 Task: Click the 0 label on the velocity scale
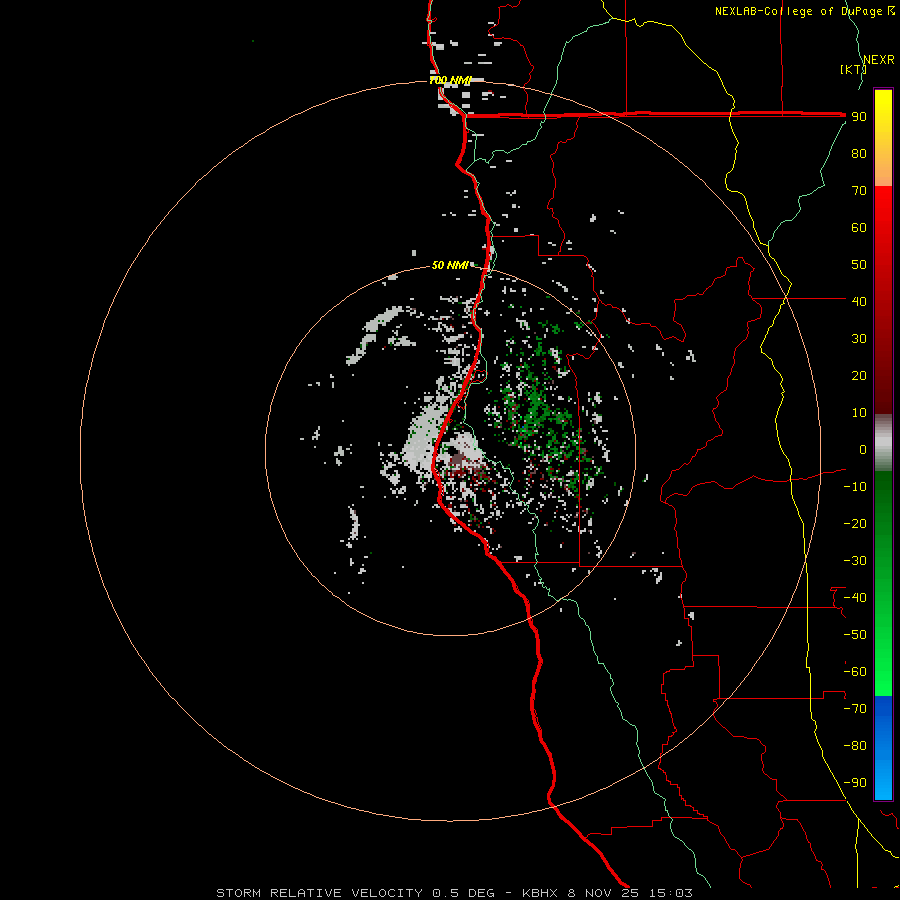tap(863, 450)
